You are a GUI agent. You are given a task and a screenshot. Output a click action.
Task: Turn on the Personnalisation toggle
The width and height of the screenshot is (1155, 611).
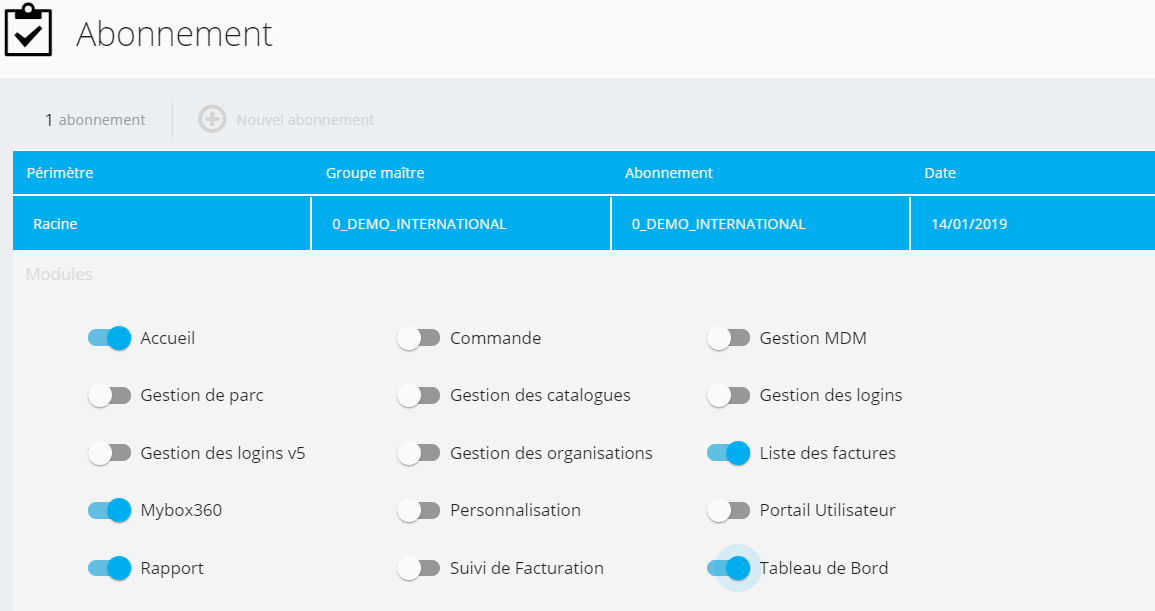(x=418, y=510)
